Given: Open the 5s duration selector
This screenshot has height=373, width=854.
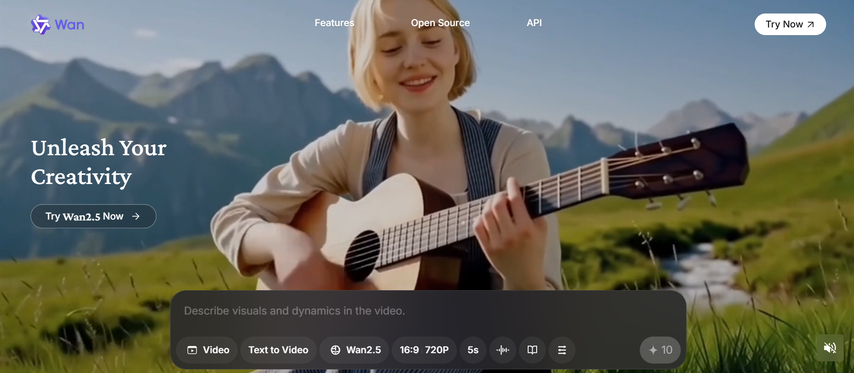Looking at the screenshot, I should pos(473,350).
